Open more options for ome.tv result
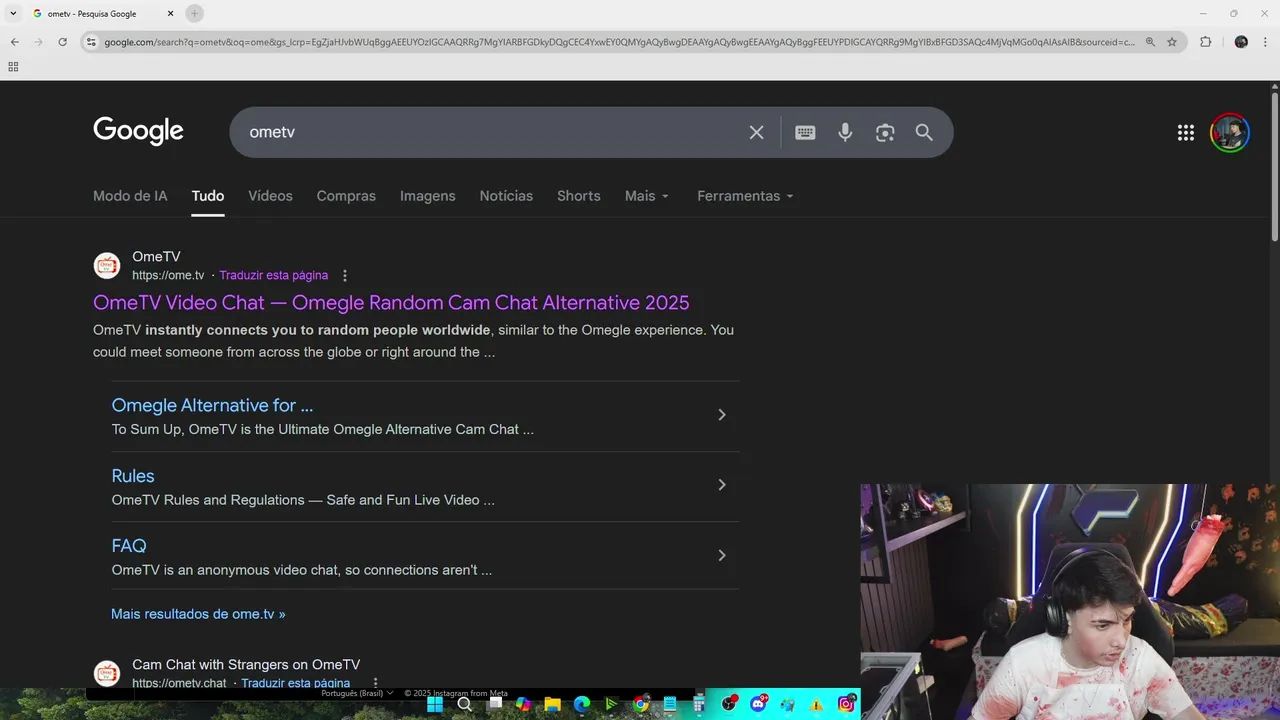Viewport: 1280px width, 720px height. (x=345, y=276)
